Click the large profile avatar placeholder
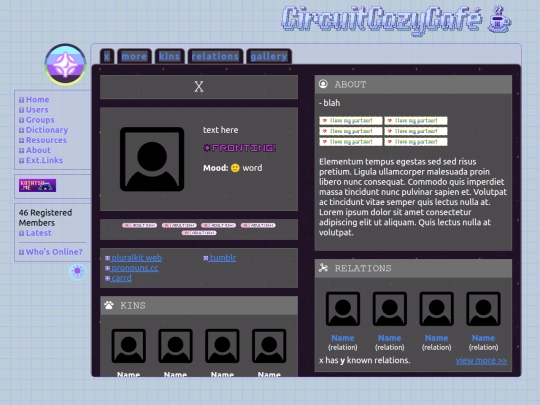 pos(152,159)
